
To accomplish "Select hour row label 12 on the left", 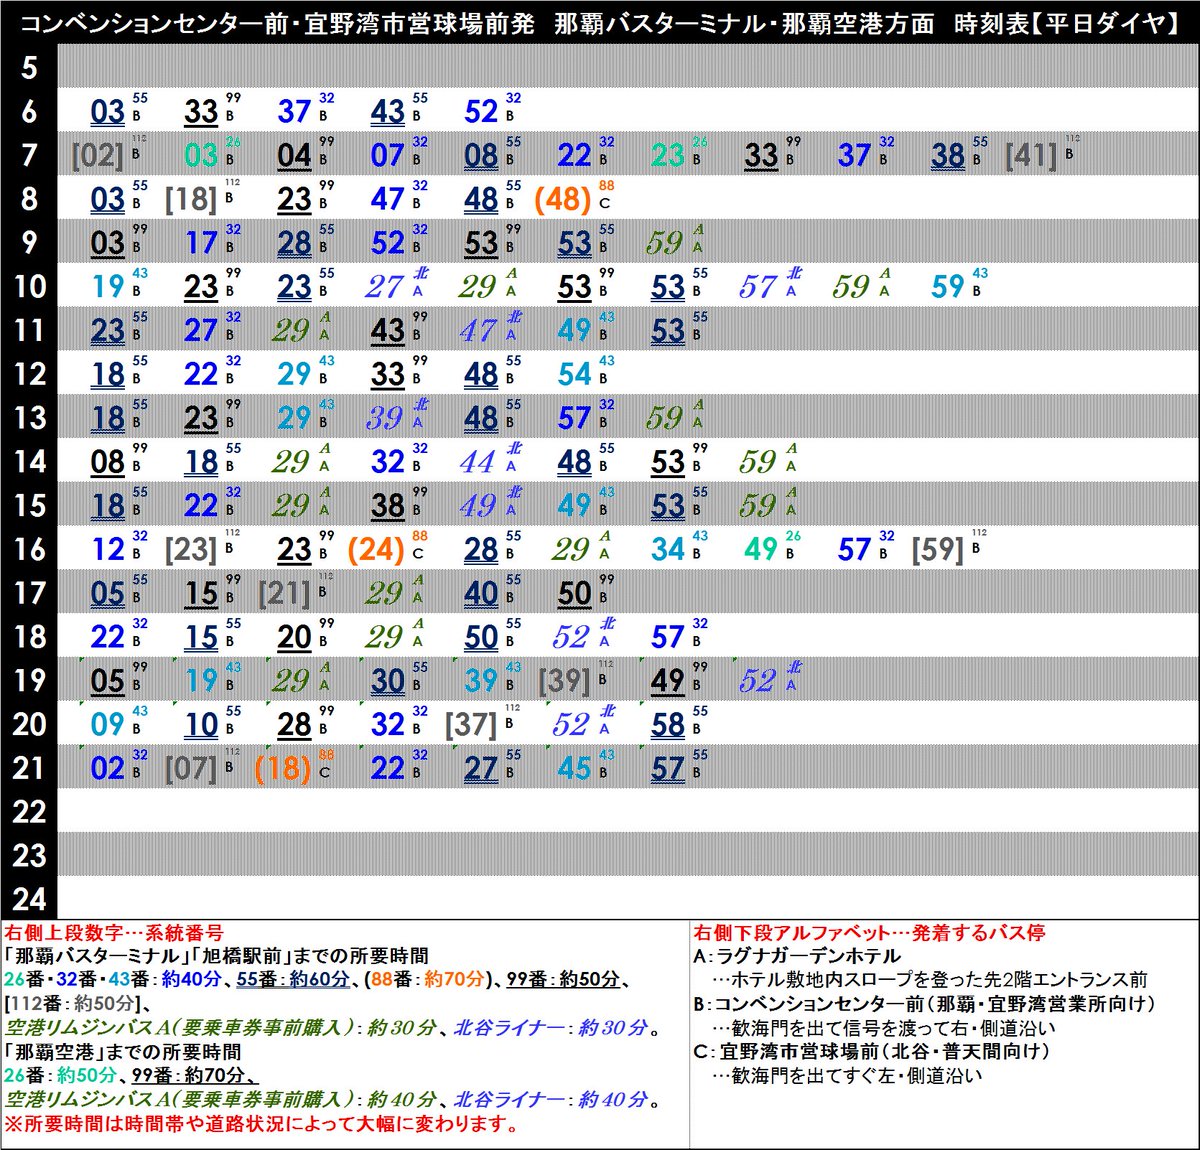I will click(30, 374).
